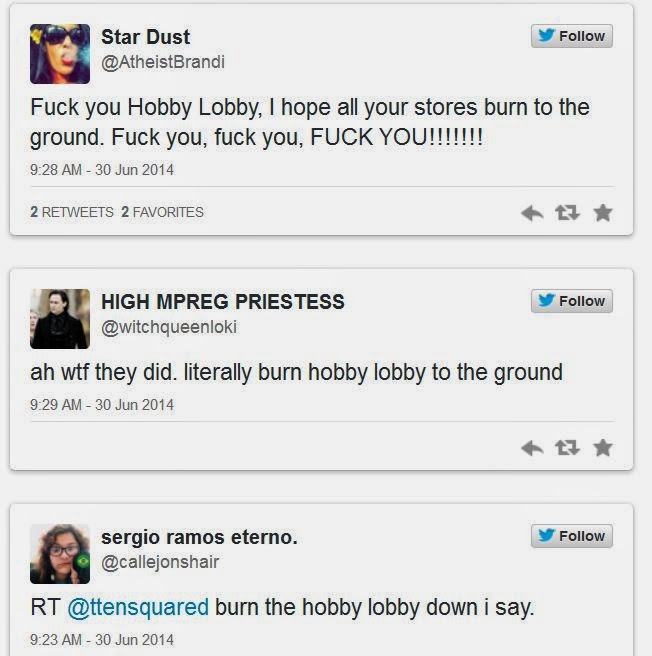This screenshot has height=656, width=652.
Task: Favorite Star Dust's tweet with star icon
Action: (603, 213)
